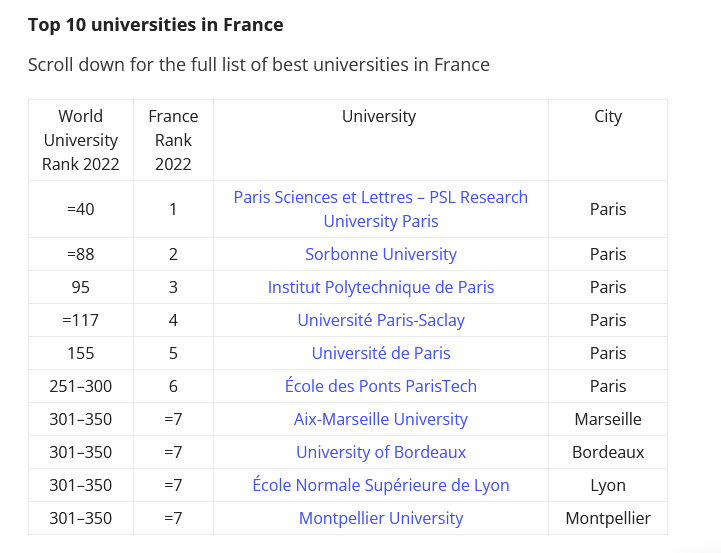Image resolution: width=721 pixels, height=553 pixels.
Task: Open University of Bordeaux link
Action: [380, 452]
